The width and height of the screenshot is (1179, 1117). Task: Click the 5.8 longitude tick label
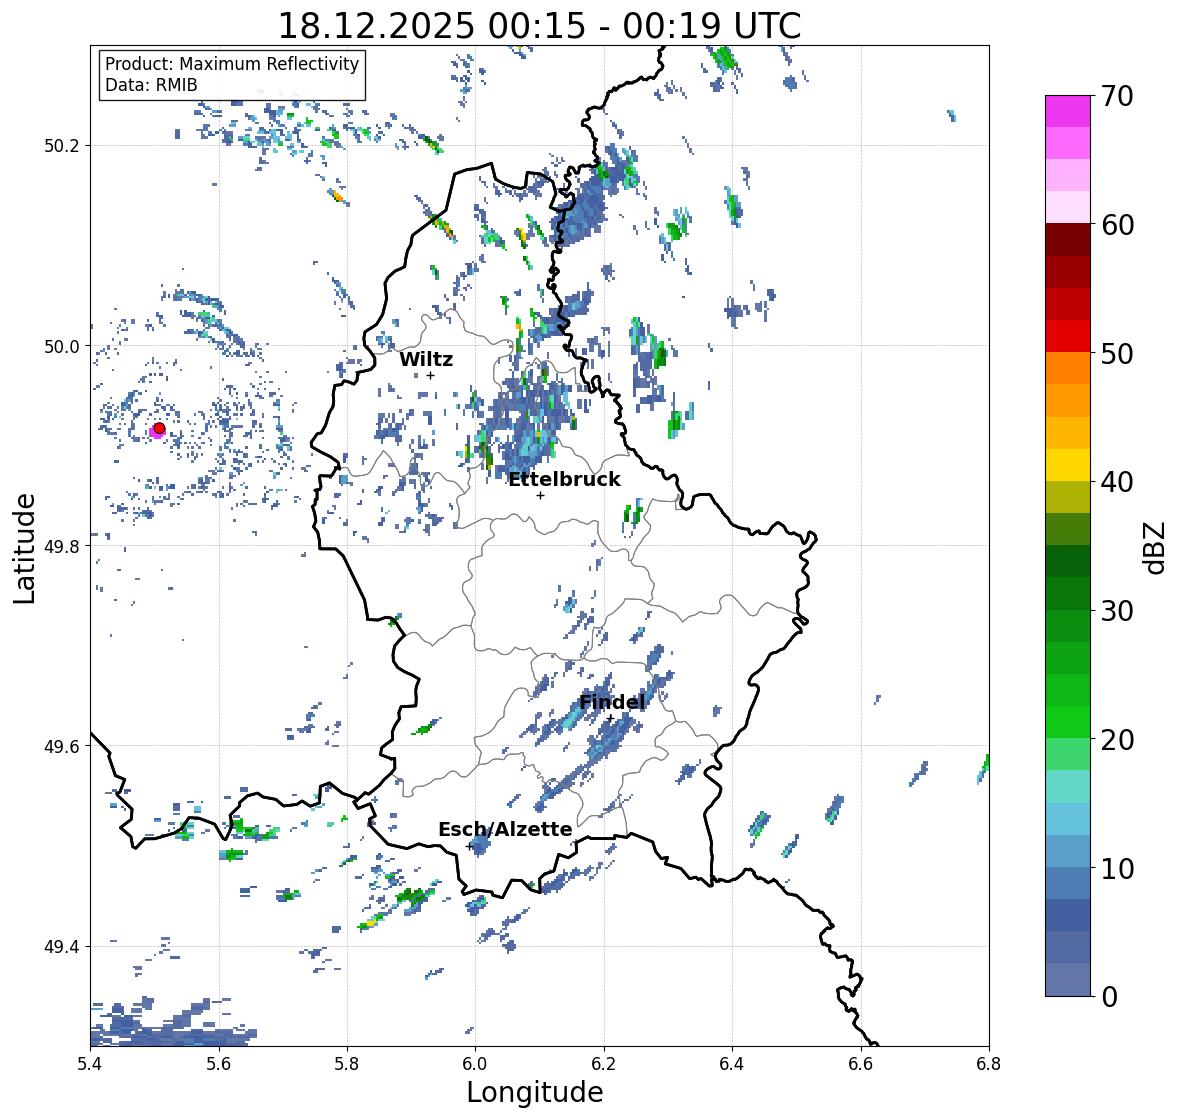347,1063
